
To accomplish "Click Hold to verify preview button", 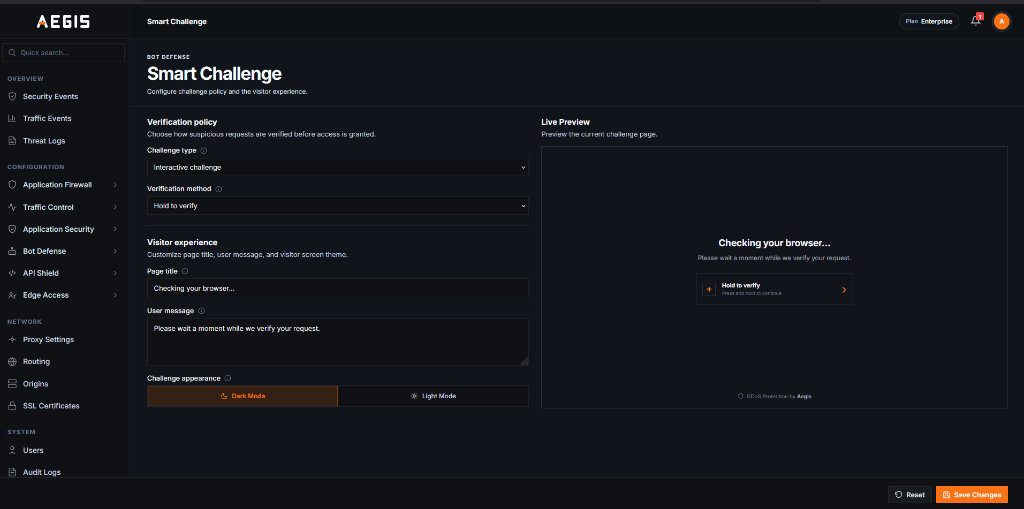I will click(x=774, y=289).
